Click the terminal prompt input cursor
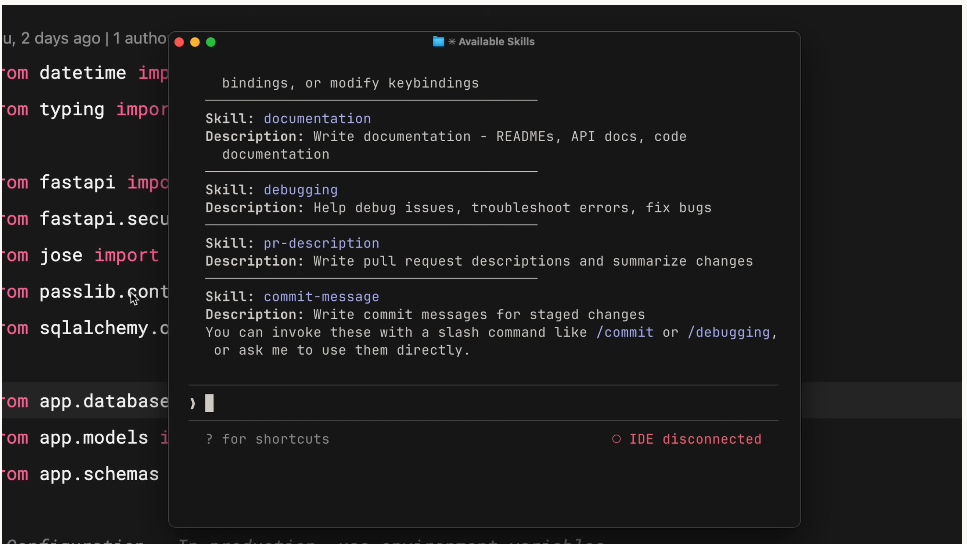Viewport: 967px width, 544px height. coord(210,403)
